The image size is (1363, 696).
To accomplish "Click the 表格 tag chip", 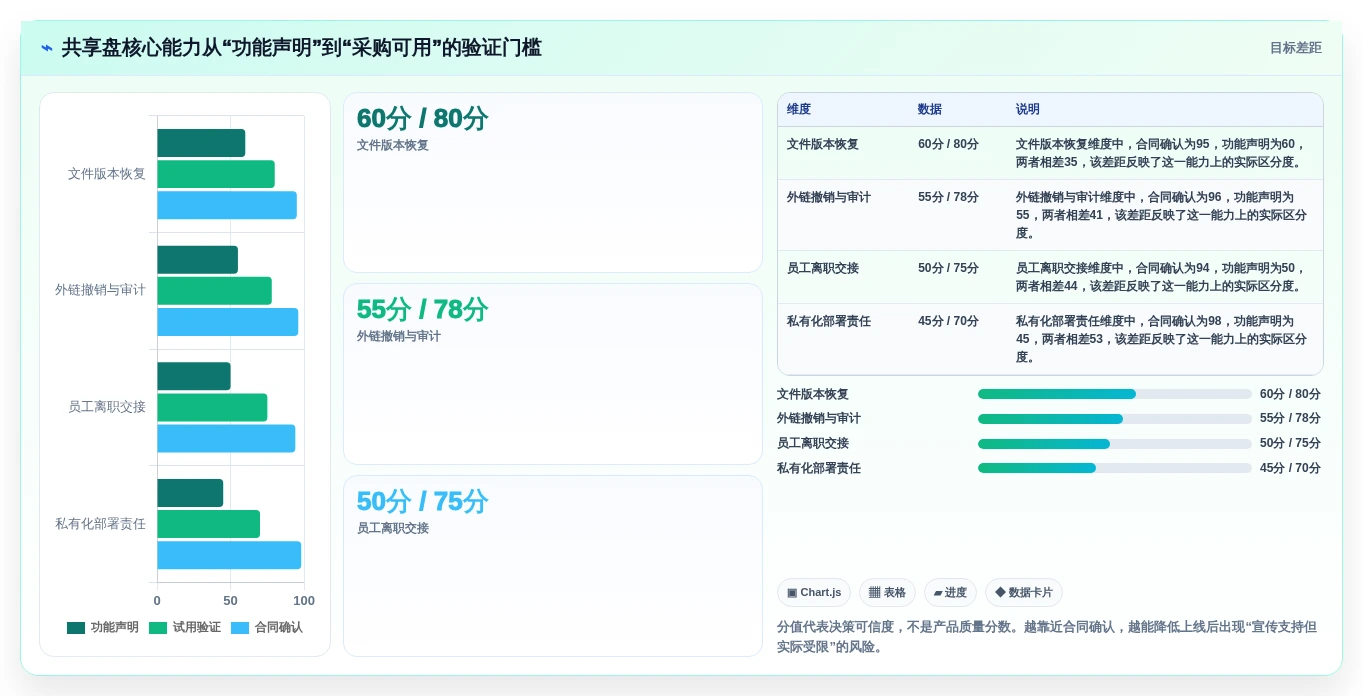I will (887, 593).
